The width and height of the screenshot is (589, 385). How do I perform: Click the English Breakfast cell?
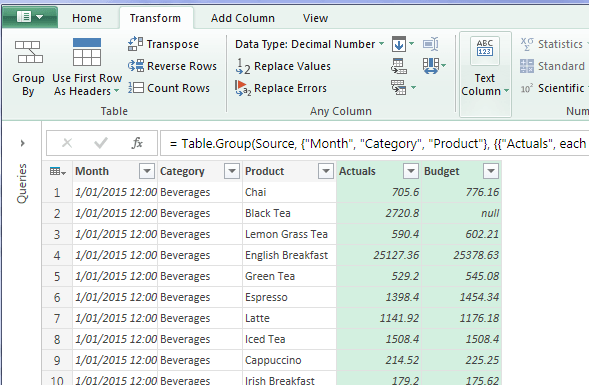pyautogui.click(x=289, y=255)
